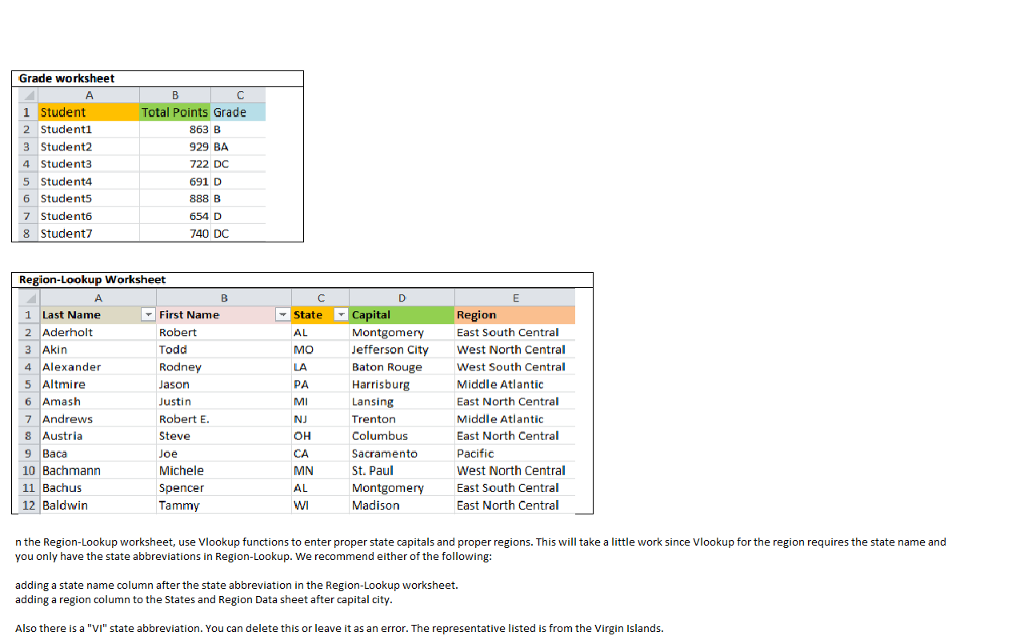The image size is (1024, 640).
Task: Select the Grade header cell
Action: (x=238, y=112)
